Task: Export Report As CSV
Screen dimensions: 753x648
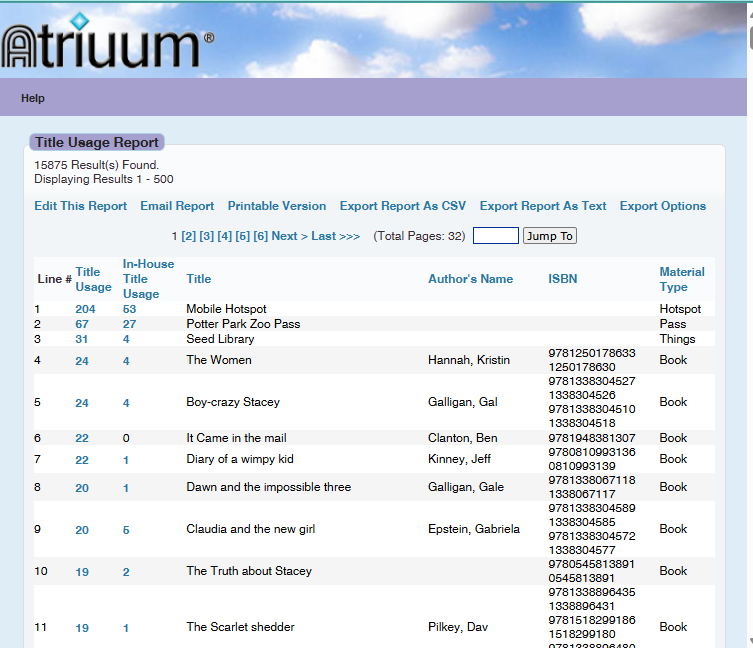Action: [403, 206]
